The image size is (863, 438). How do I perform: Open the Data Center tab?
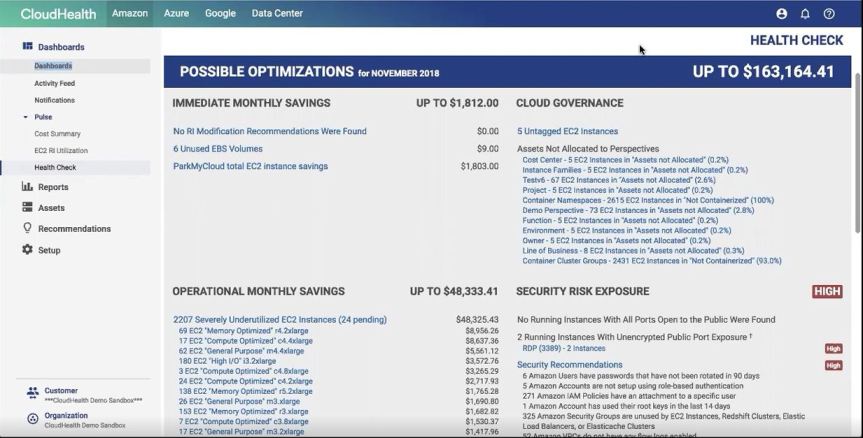click(278, 14)
